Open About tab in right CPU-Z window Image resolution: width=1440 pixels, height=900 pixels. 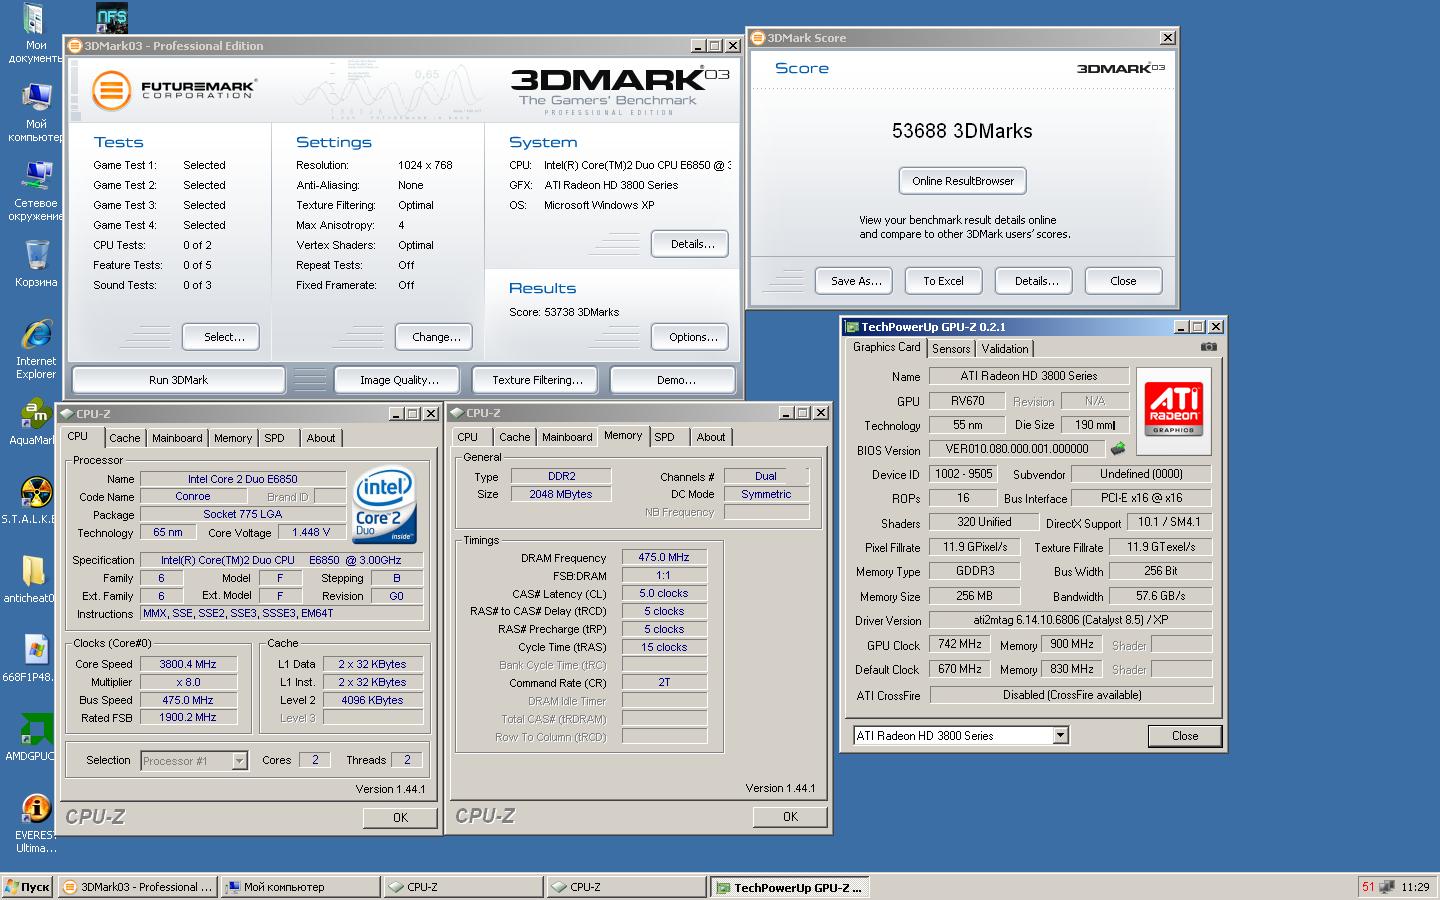coord(711,437)
